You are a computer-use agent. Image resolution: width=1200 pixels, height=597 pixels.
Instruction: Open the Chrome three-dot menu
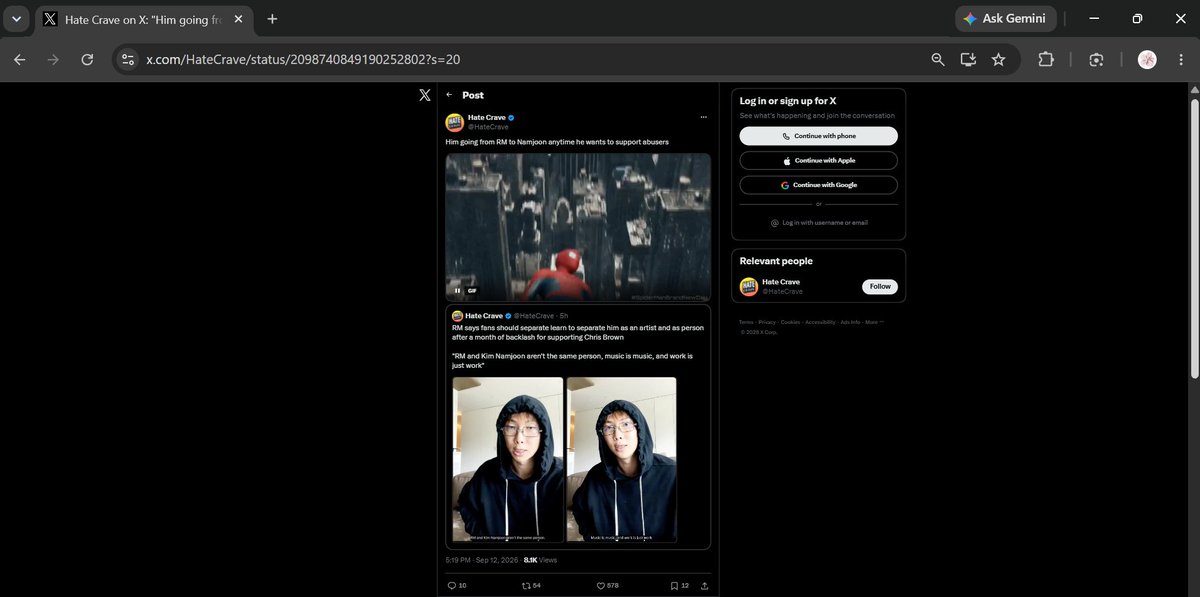[1180, 60]
